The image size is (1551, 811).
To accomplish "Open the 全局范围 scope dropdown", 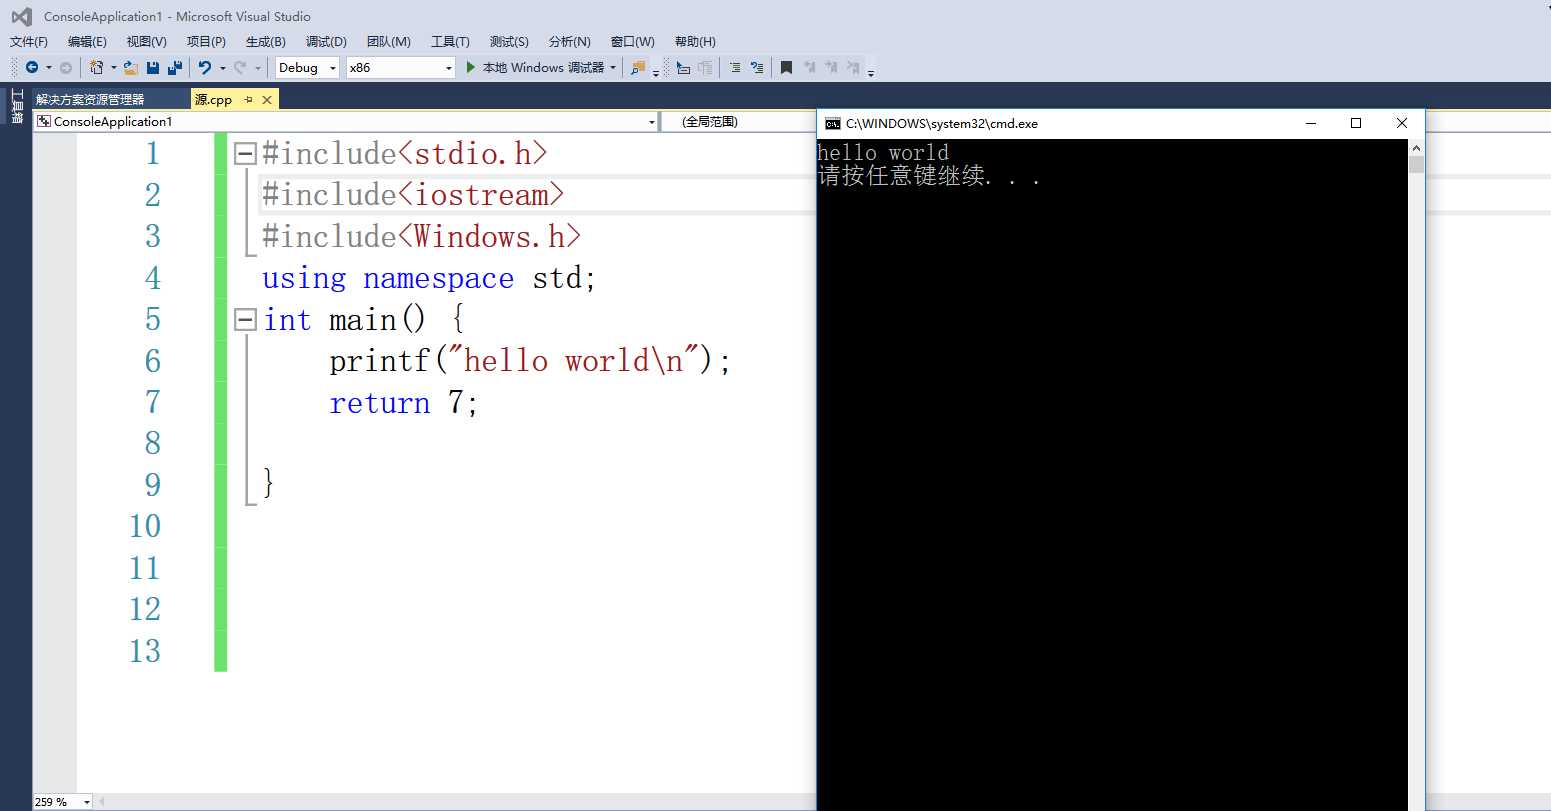I will [738, 121].
